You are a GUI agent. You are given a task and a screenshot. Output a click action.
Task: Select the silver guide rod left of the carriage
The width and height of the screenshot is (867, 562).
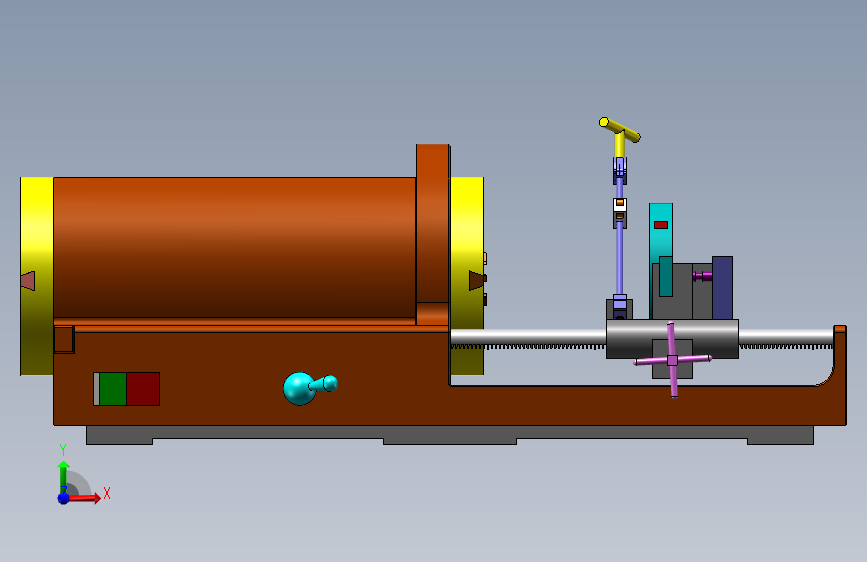click(528, 337)
